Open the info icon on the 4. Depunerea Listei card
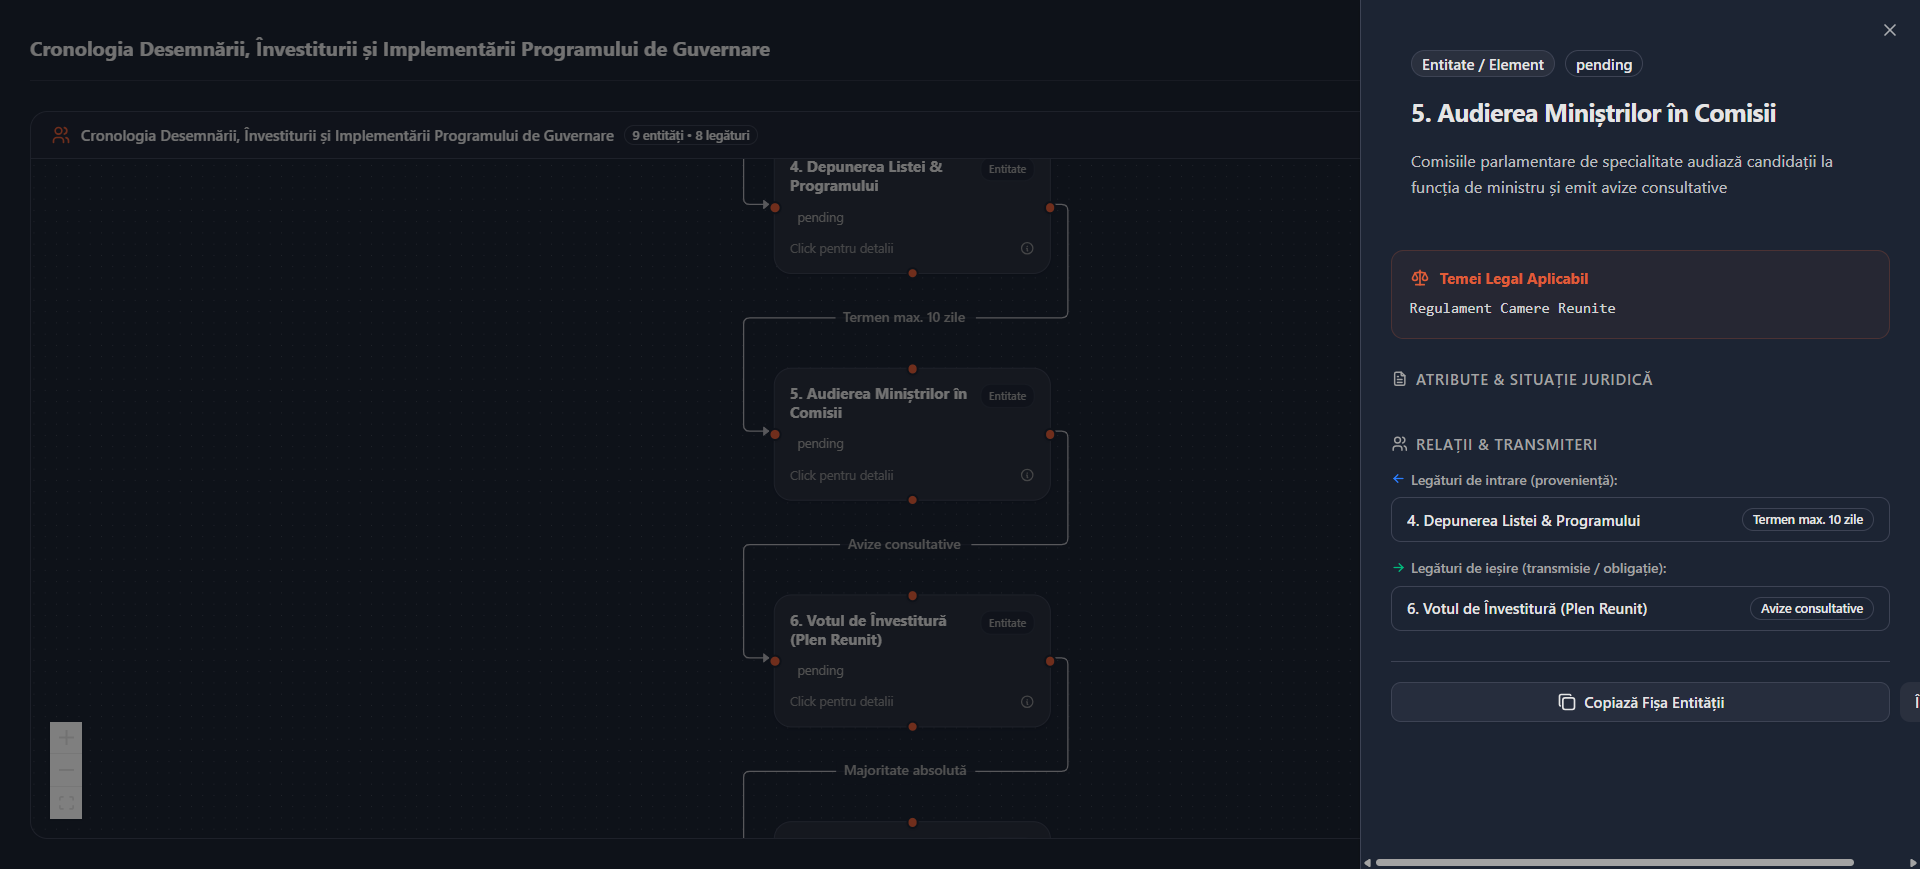 [x=1027, y=248]
